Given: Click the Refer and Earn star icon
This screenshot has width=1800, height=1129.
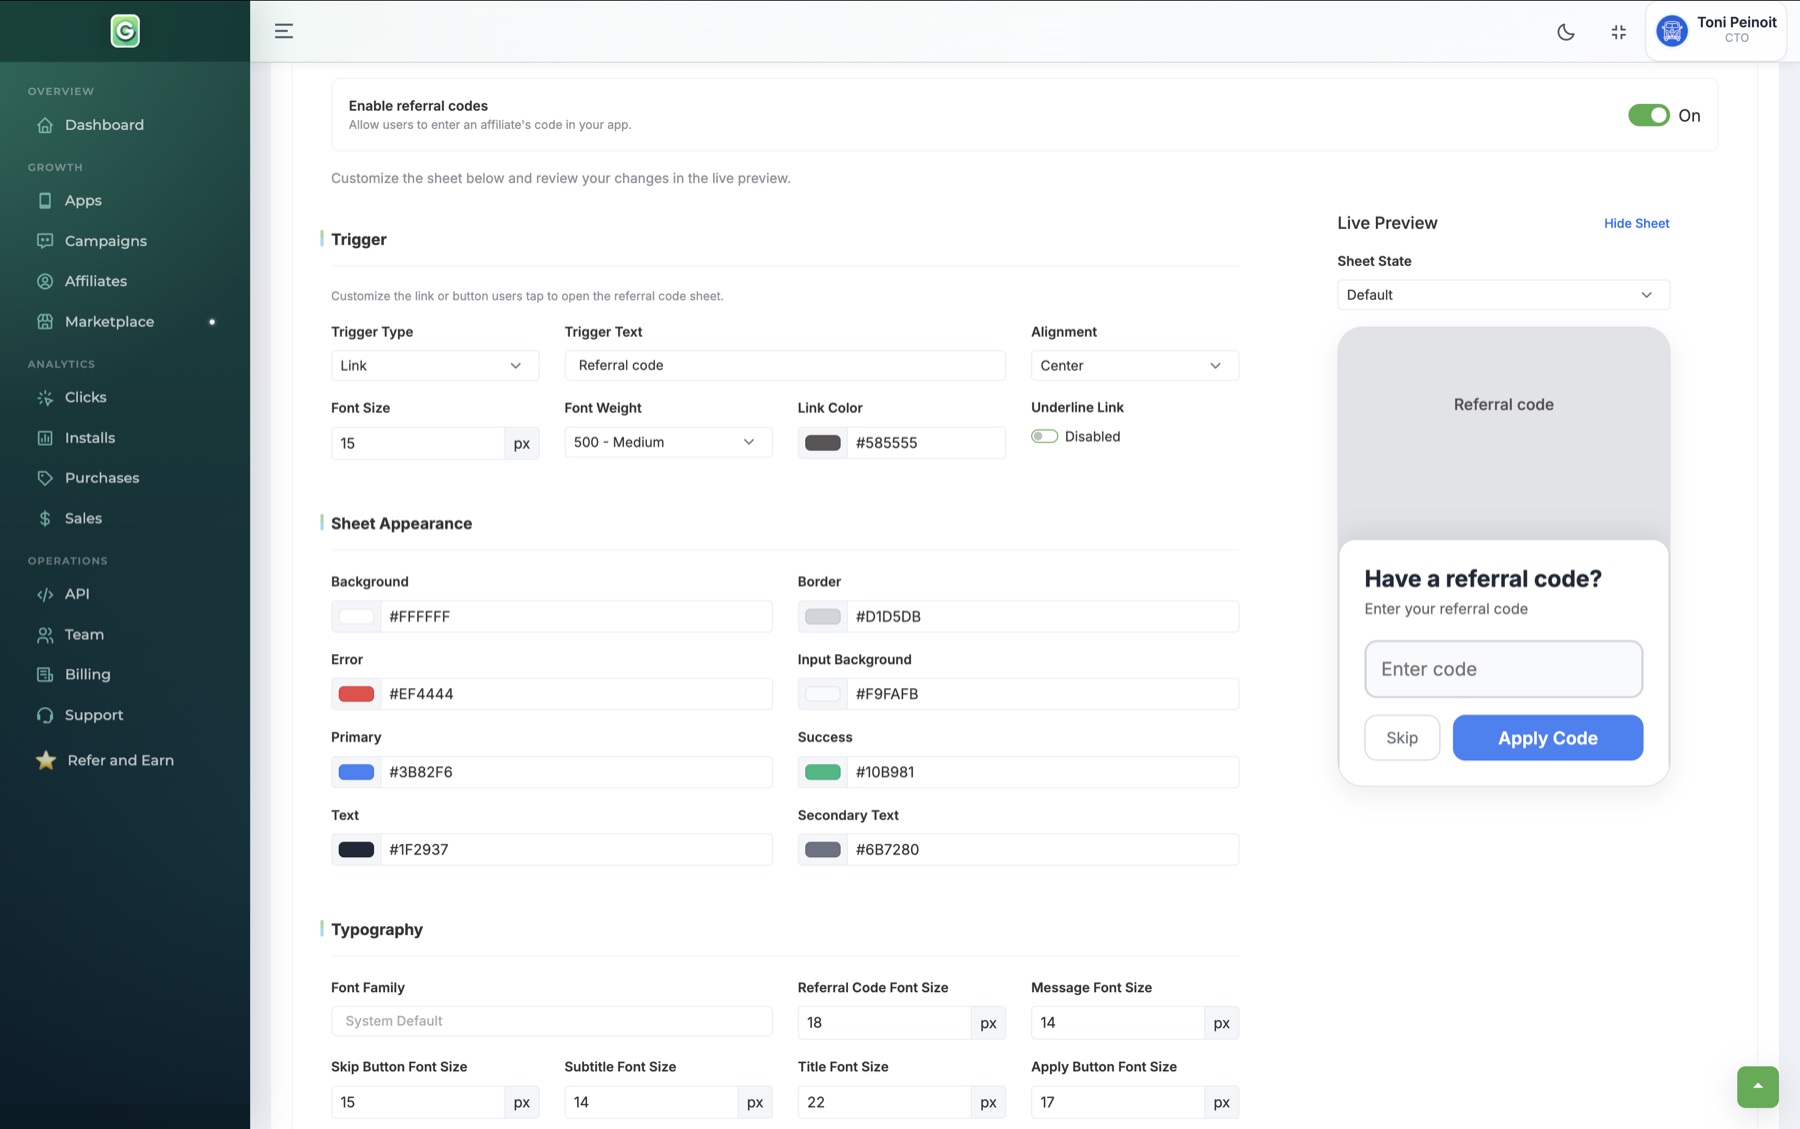Looking at the screenshot, I should [46, 760].
